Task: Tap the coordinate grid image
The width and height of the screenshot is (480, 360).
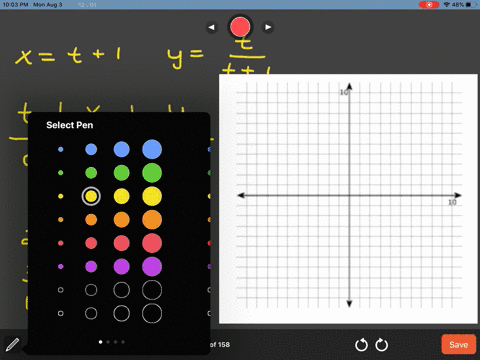Action: [x=348, y=199]
